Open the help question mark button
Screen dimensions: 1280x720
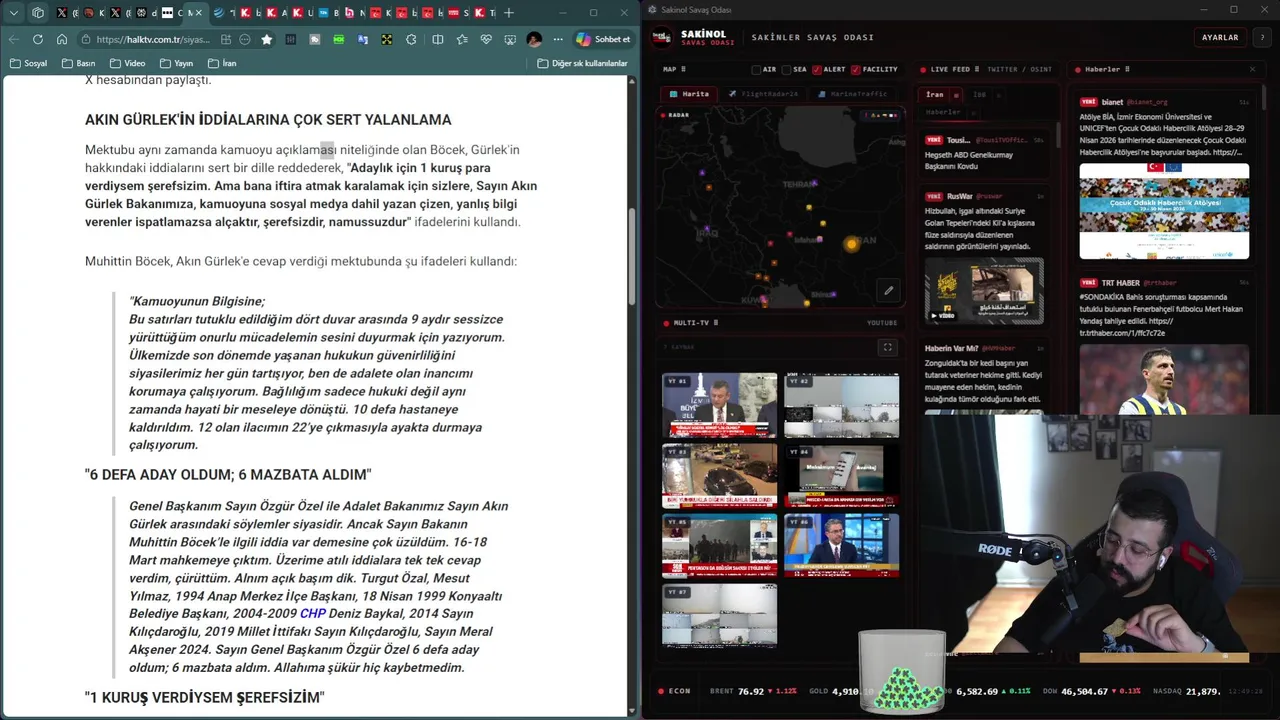[1262, 37]
